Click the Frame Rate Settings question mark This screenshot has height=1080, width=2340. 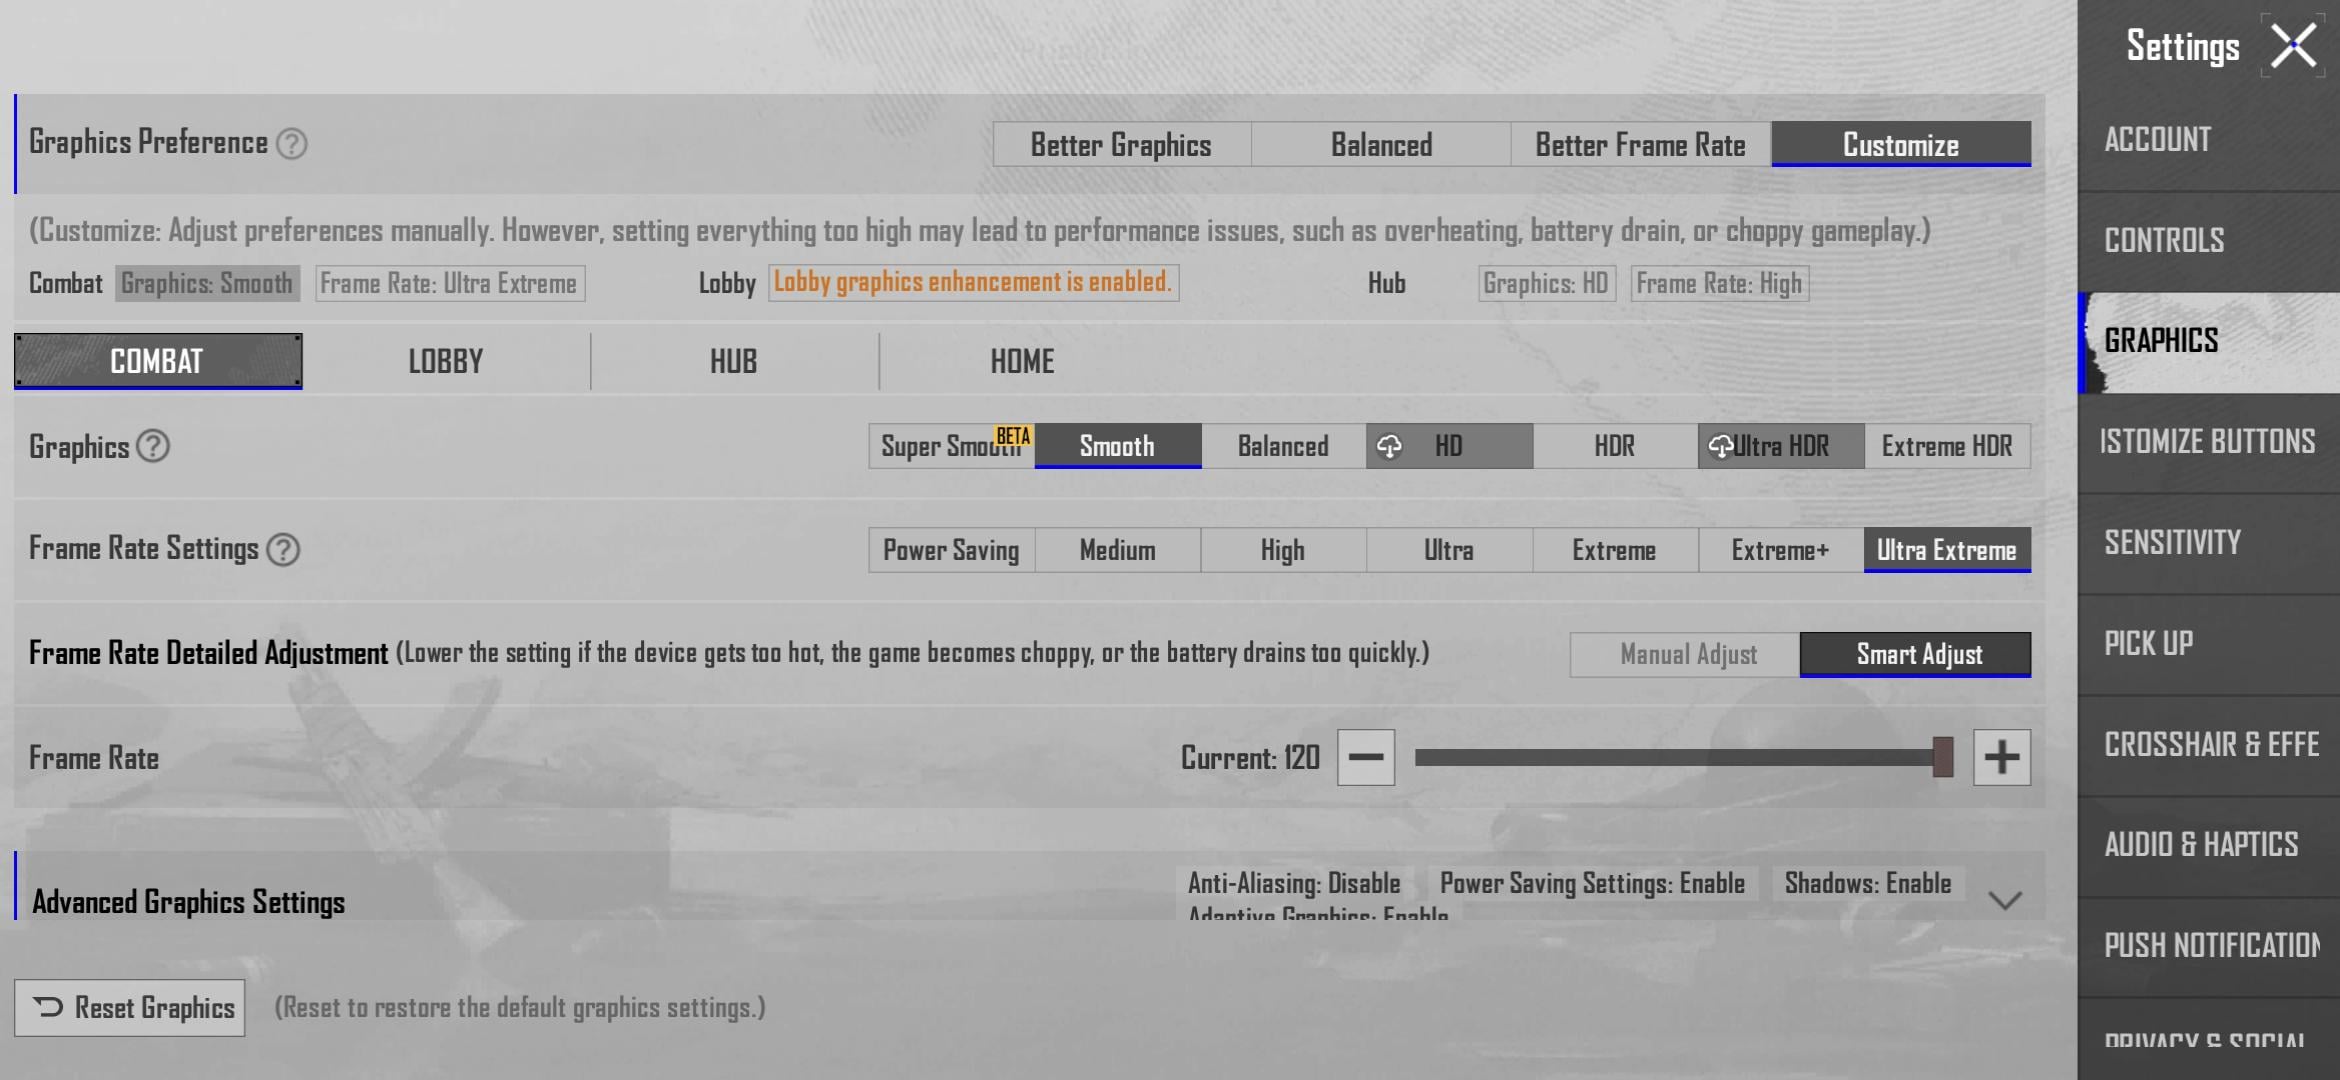tap(284, 550)
